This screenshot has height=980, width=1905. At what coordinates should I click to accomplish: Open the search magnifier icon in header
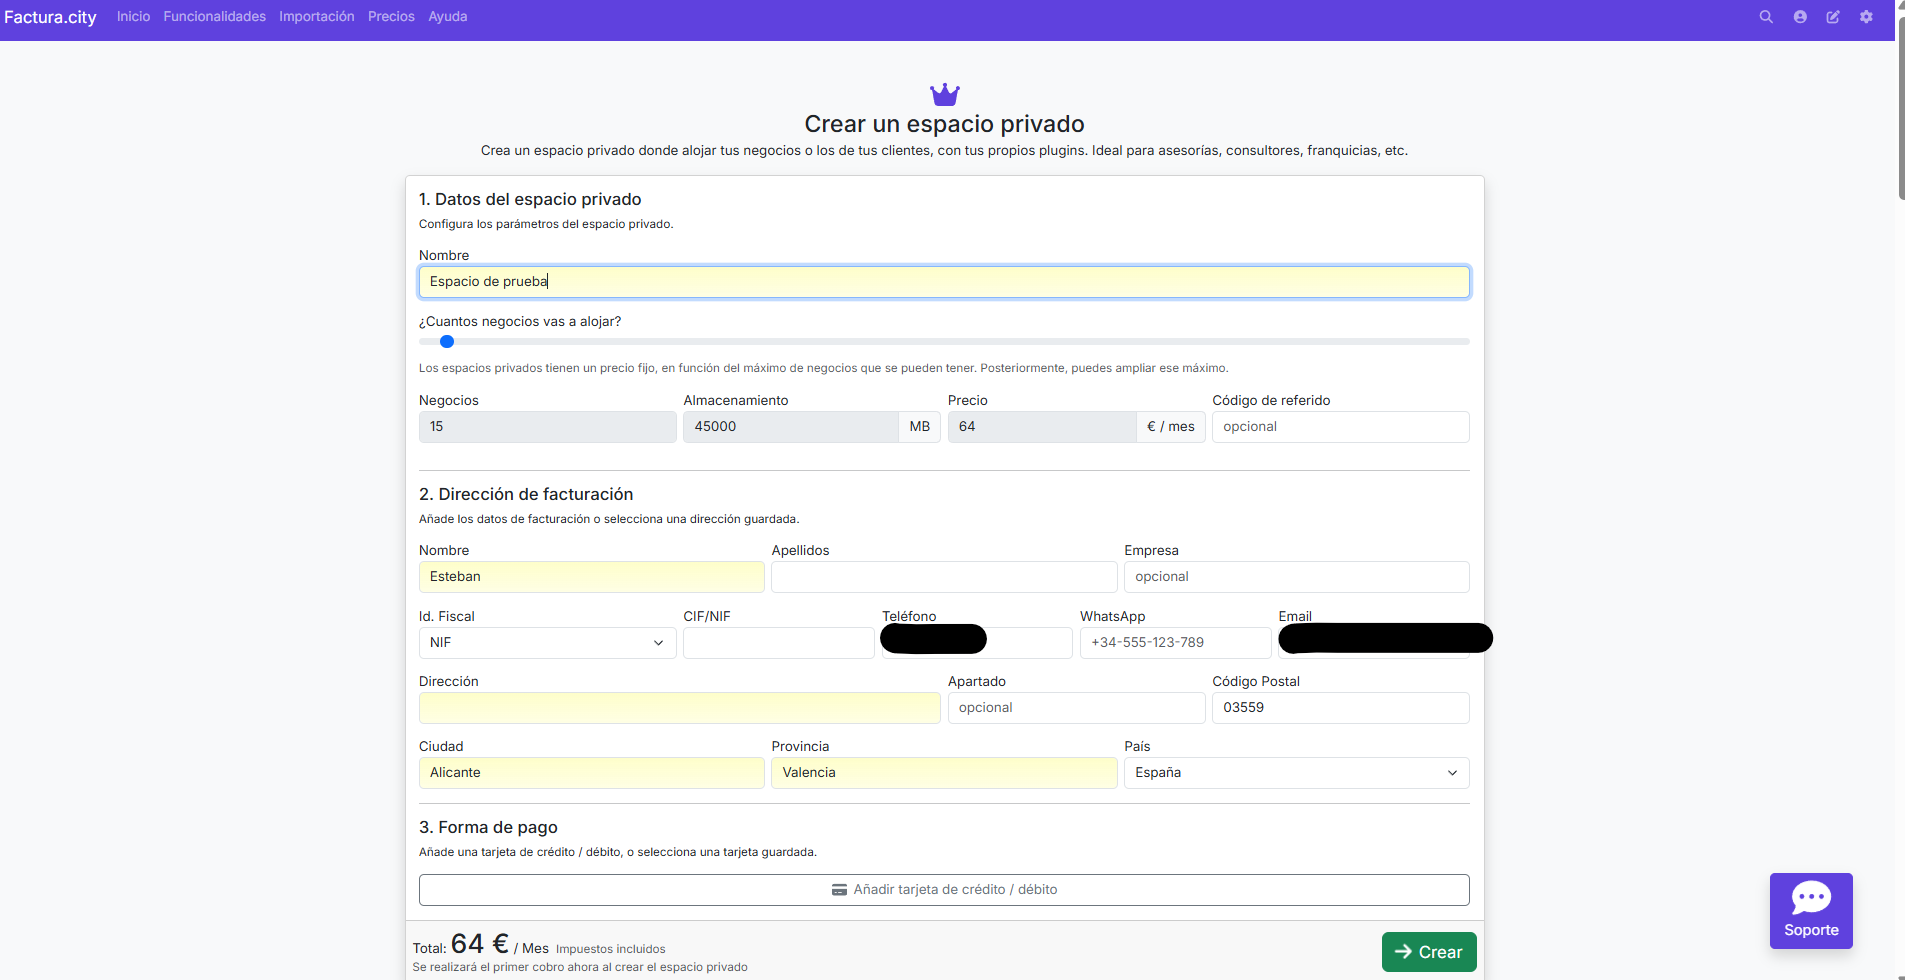click(1766, 17)
